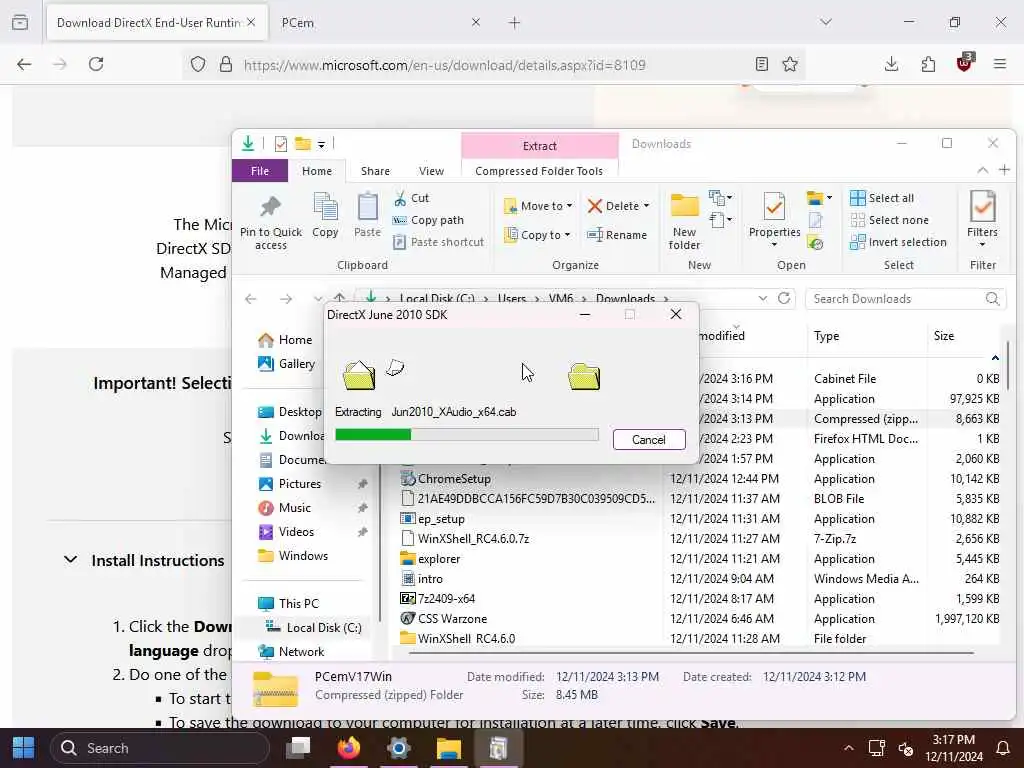Switch to the Share ribbon tab
This screenshot has height=768, width=1024.
click(x=376, y=170)
